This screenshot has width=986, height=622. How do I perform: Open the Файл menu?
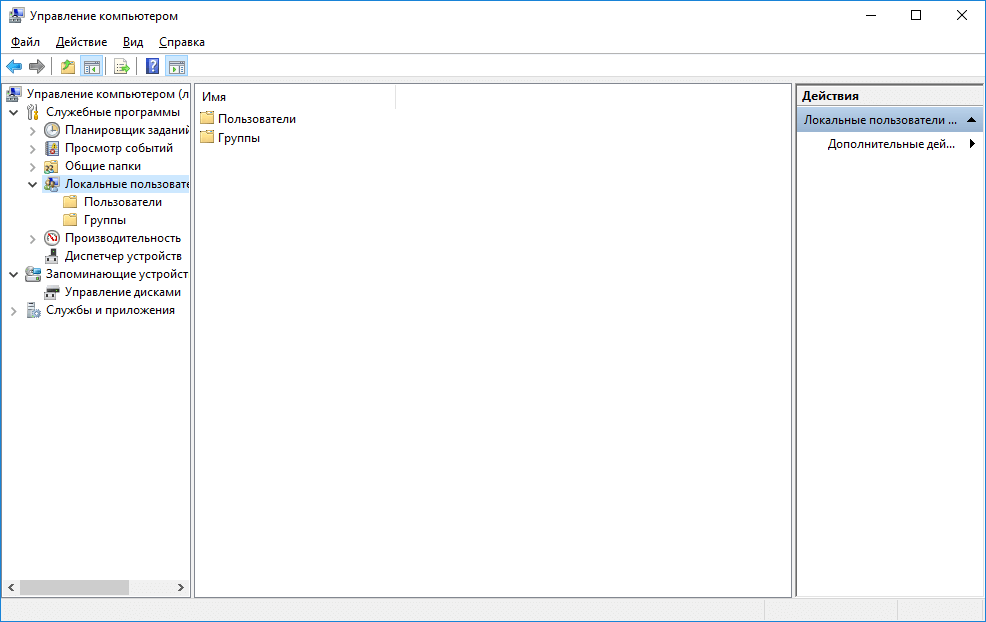pos(25,42)
